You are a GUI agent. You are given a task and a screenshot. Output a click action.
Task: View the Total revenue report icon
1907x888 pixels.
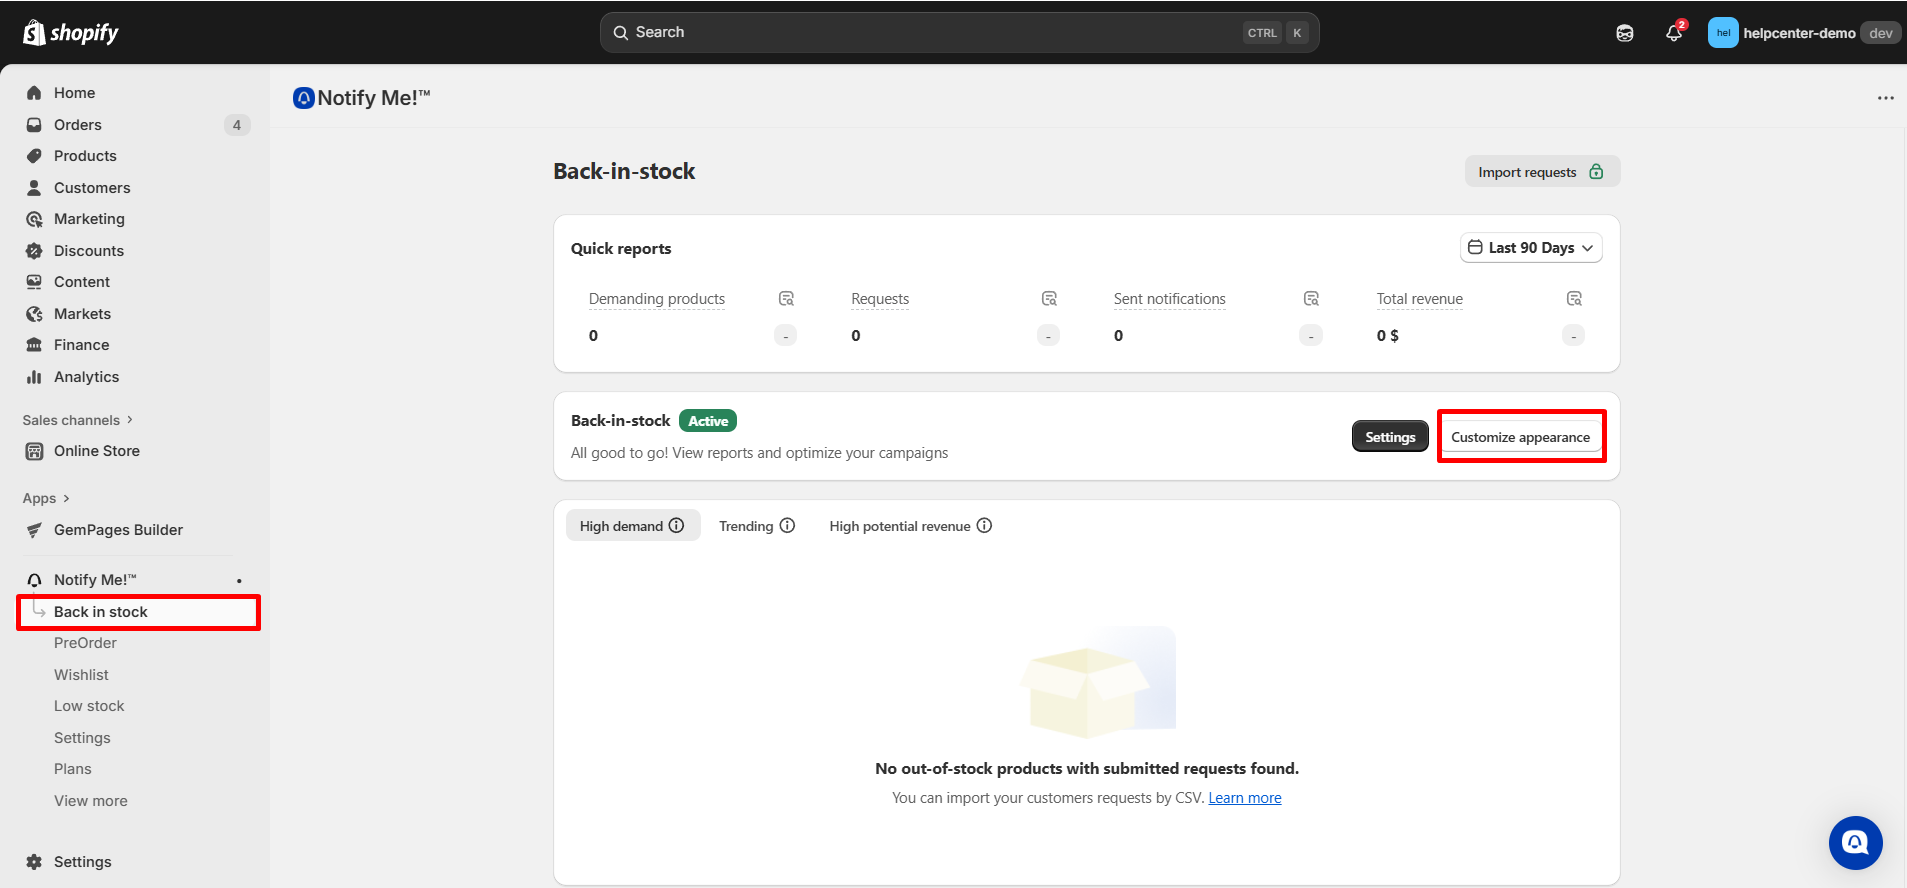tap(1574, 299)
